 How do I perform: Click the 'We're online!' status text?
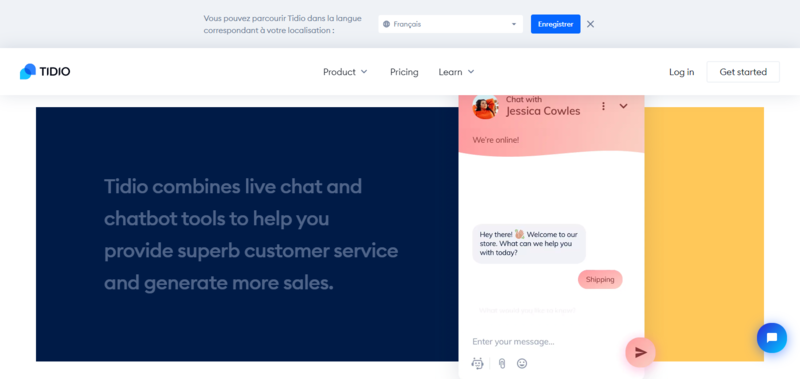(496, 140)
